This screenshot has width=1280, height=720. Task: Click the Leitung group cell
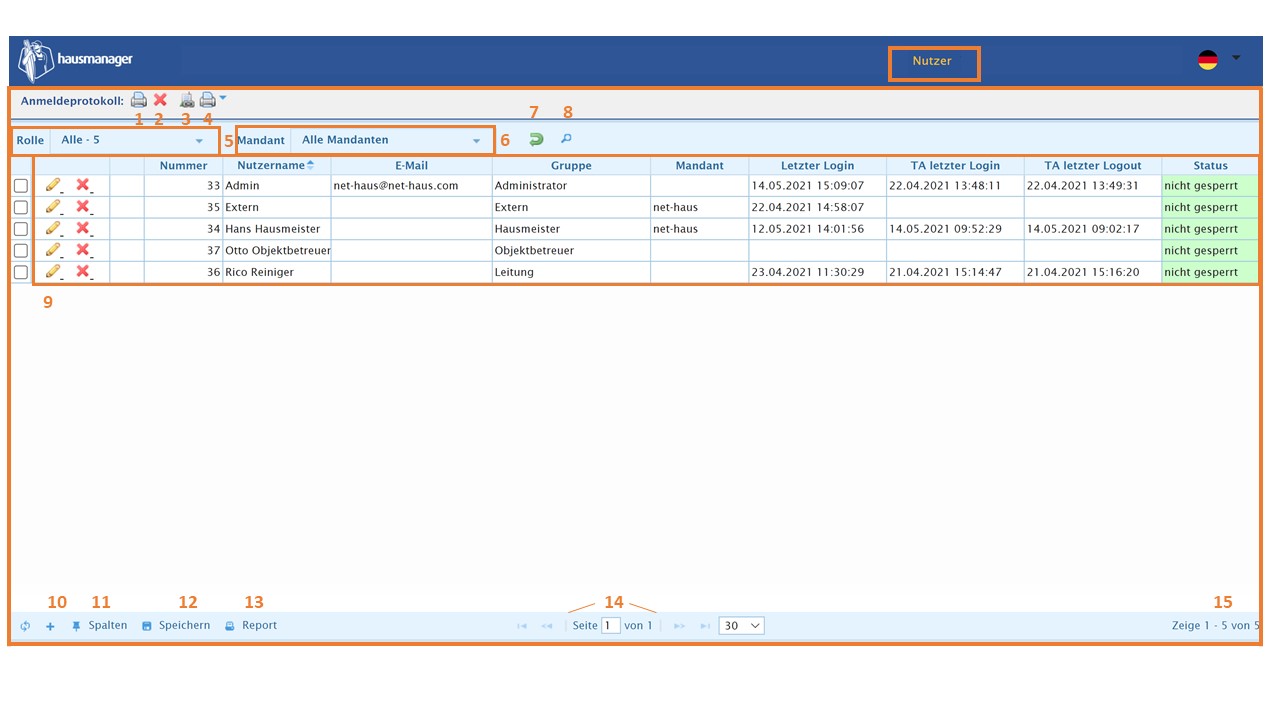[x=571, y=272]
